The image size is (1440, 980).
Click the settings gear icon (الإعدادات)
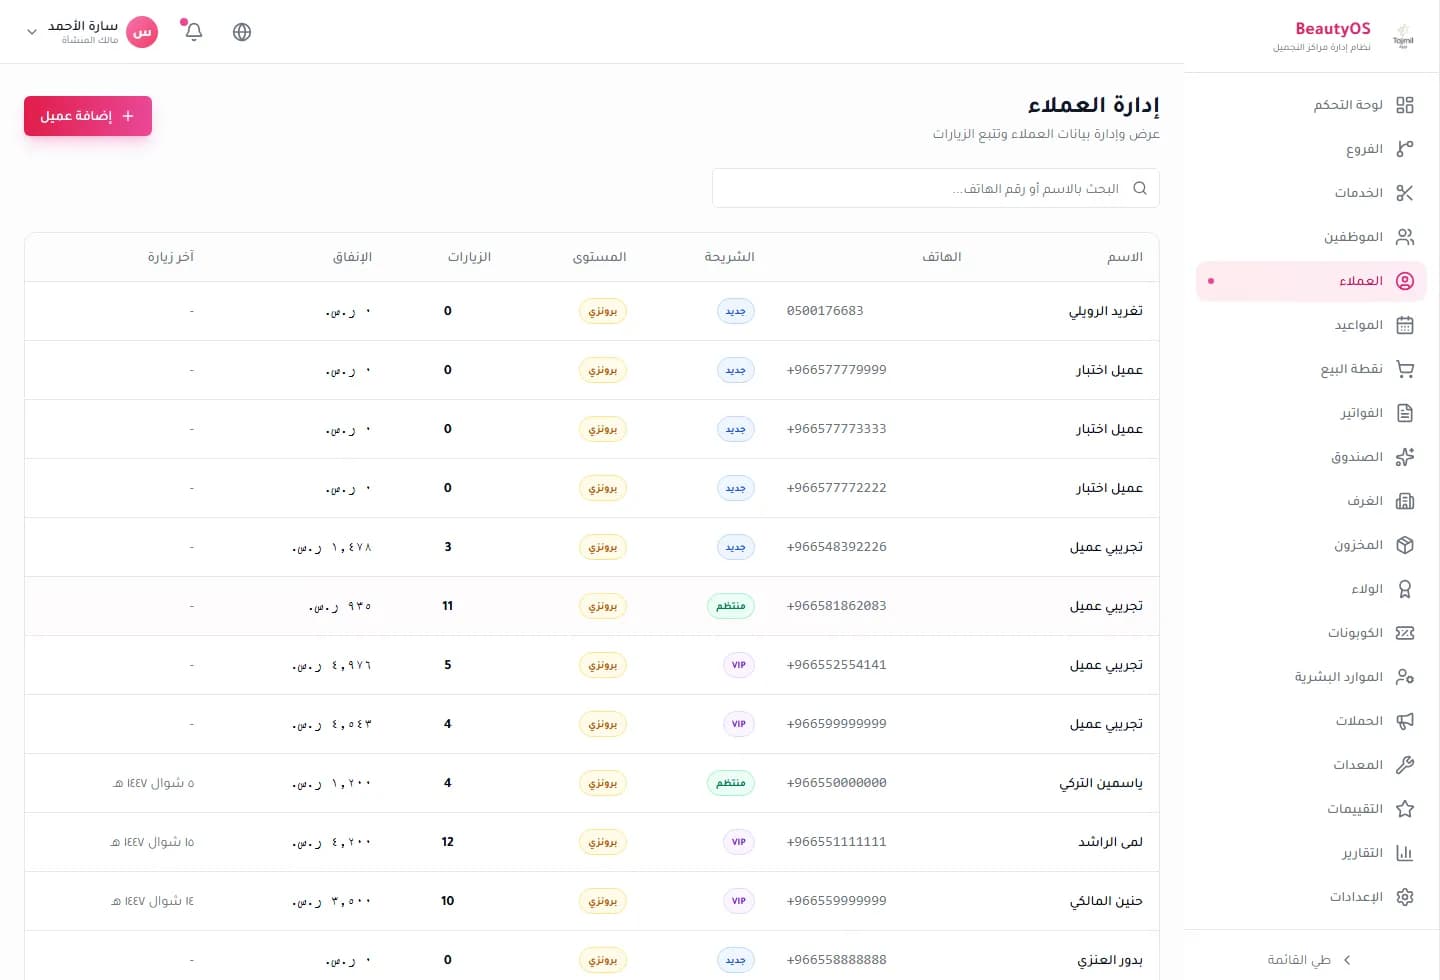(1405, 897)
